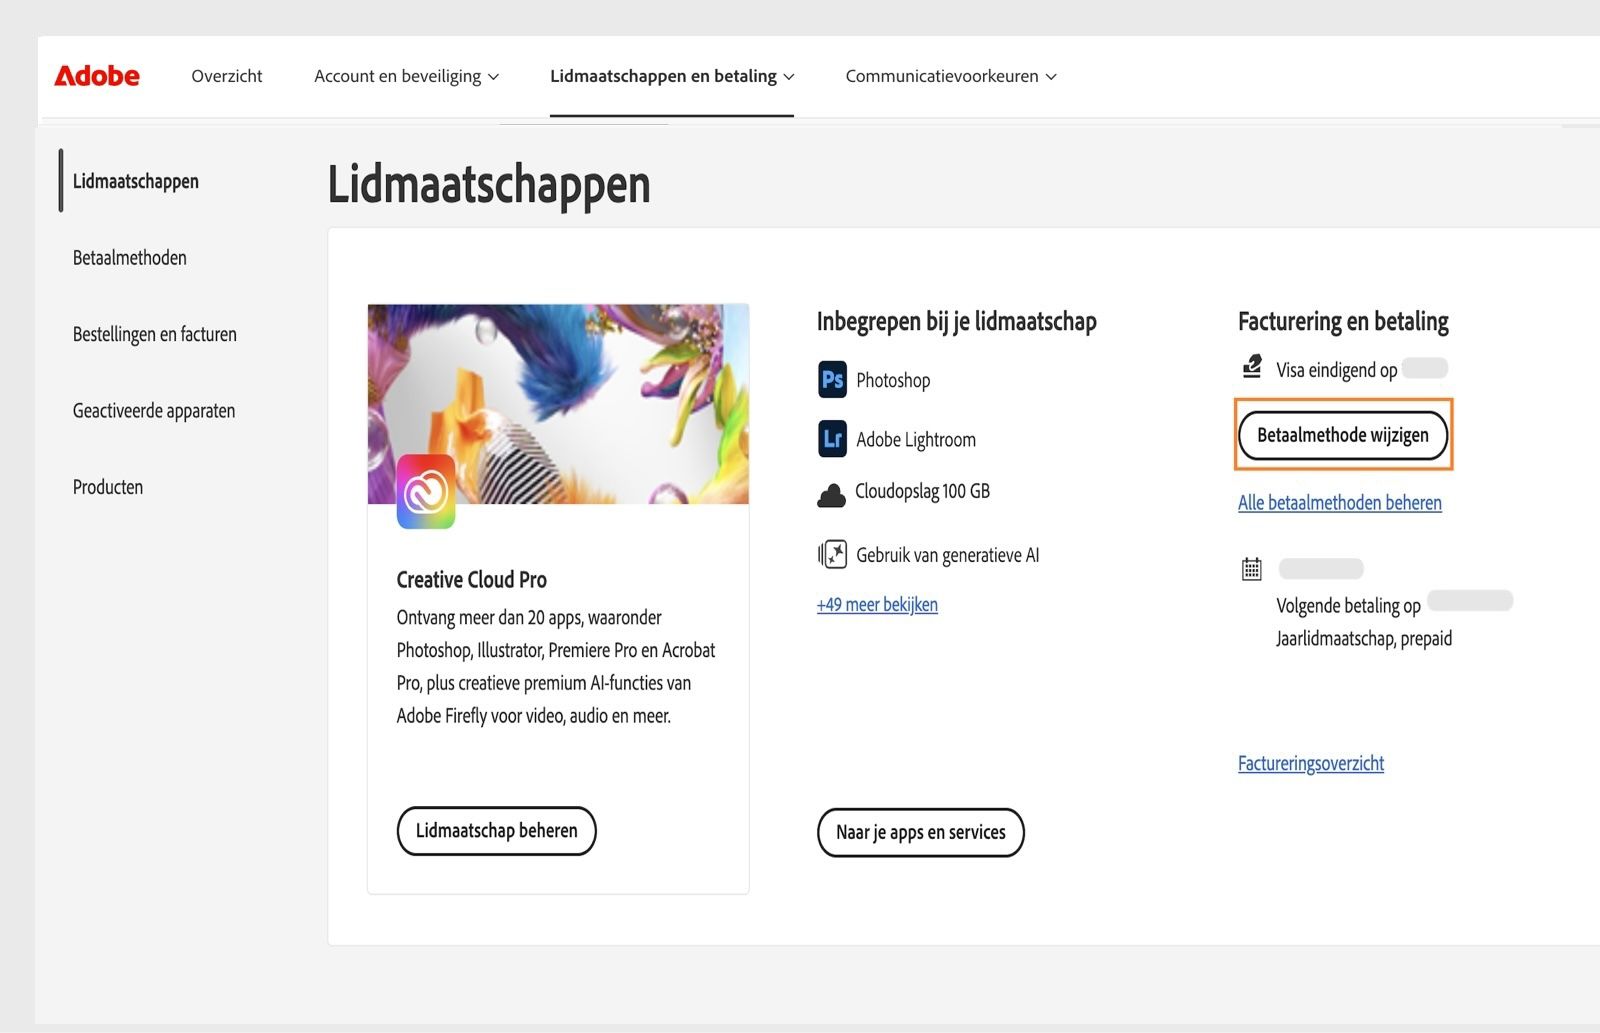Go to Geactiveerde apparaten
The height and width of the screenshot is (1033, 1600).
coord(154,411)
